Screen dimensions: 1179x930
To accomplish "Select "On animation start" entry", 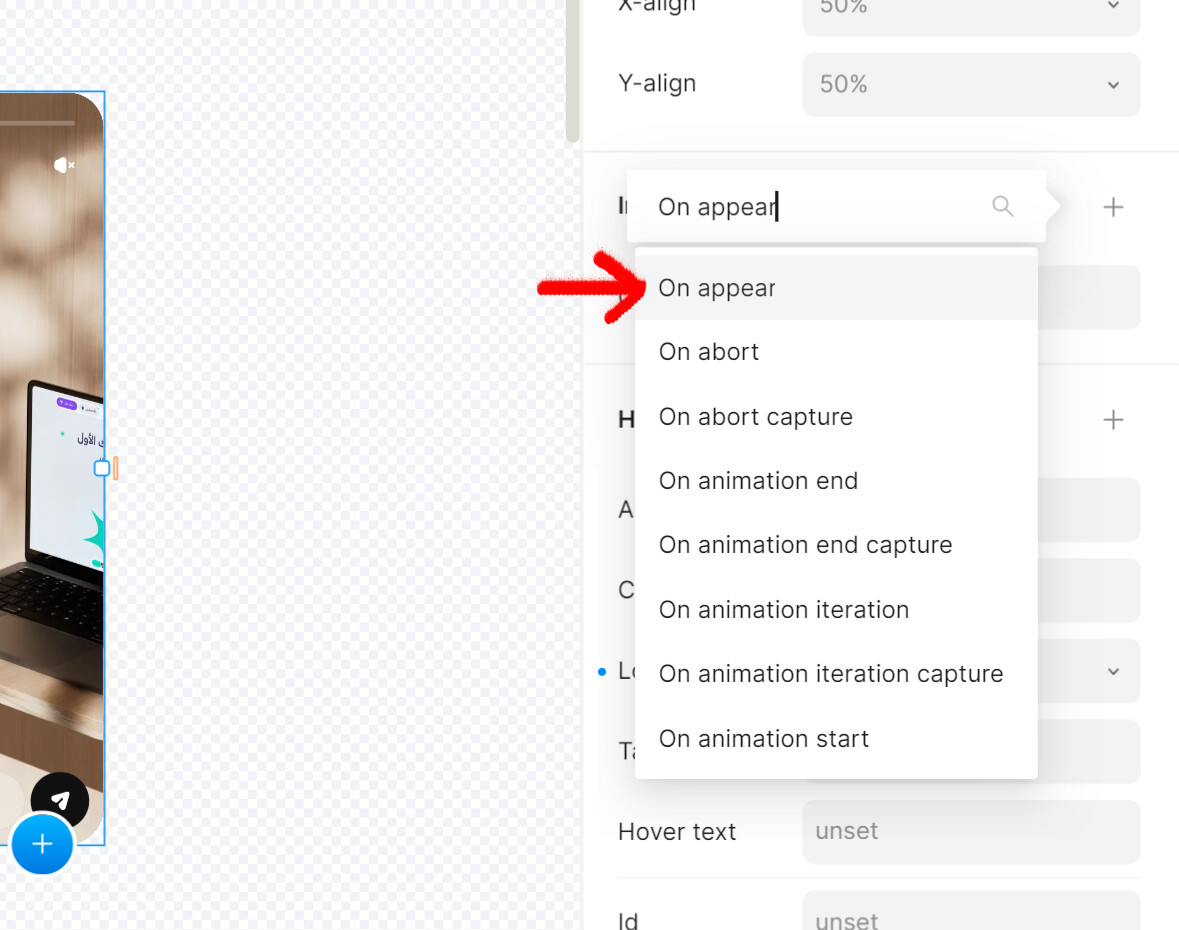I will pyautogui.click(x=763, y=739).
